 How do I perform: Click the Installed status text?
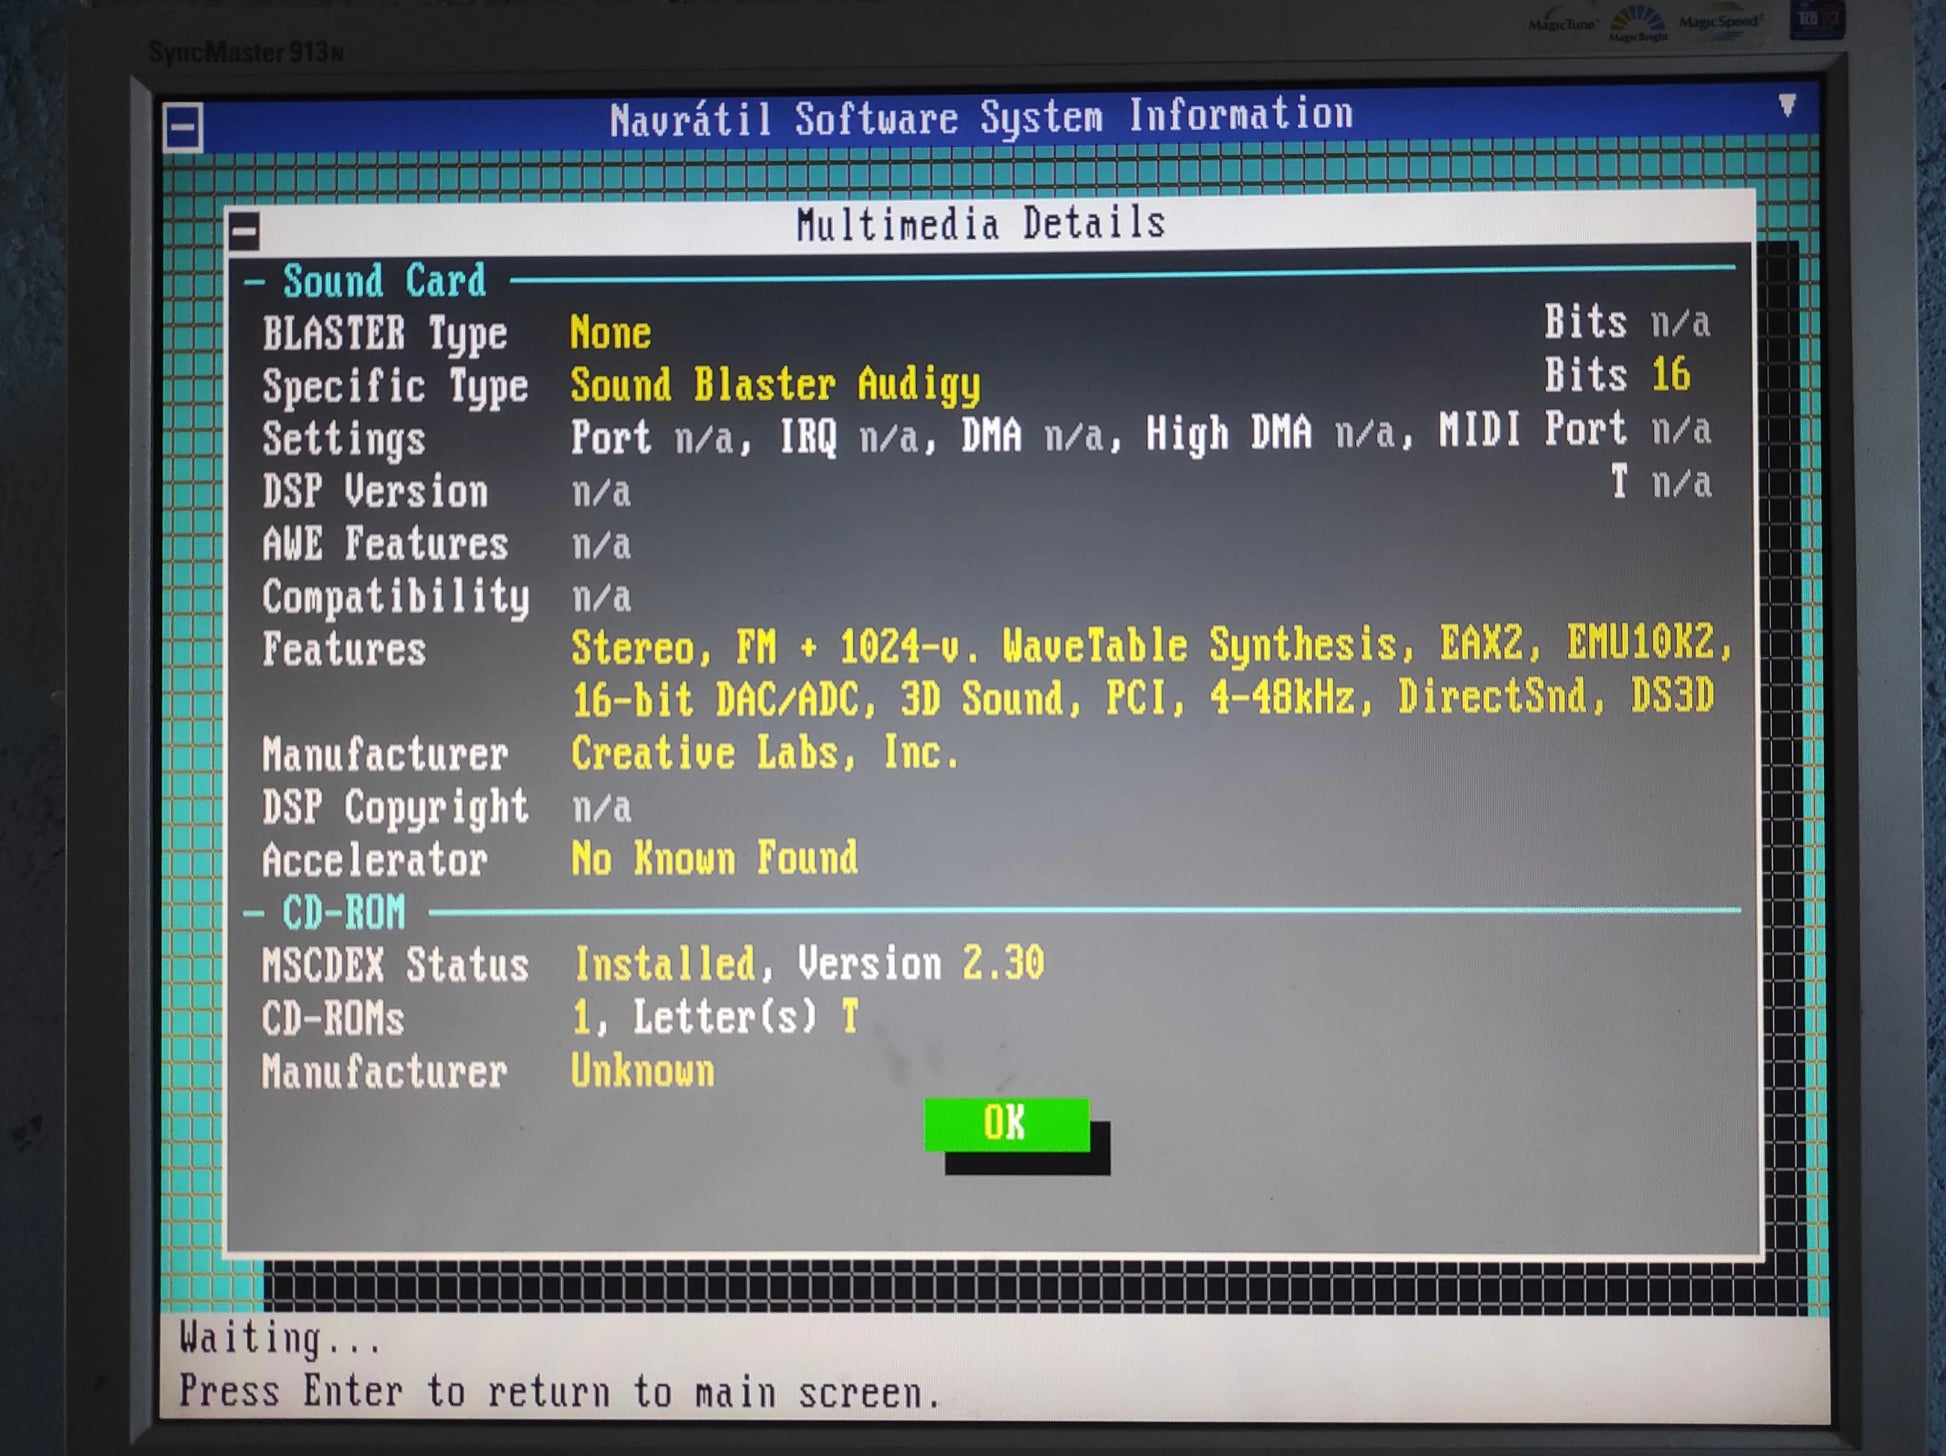click(x=664, y=963)
